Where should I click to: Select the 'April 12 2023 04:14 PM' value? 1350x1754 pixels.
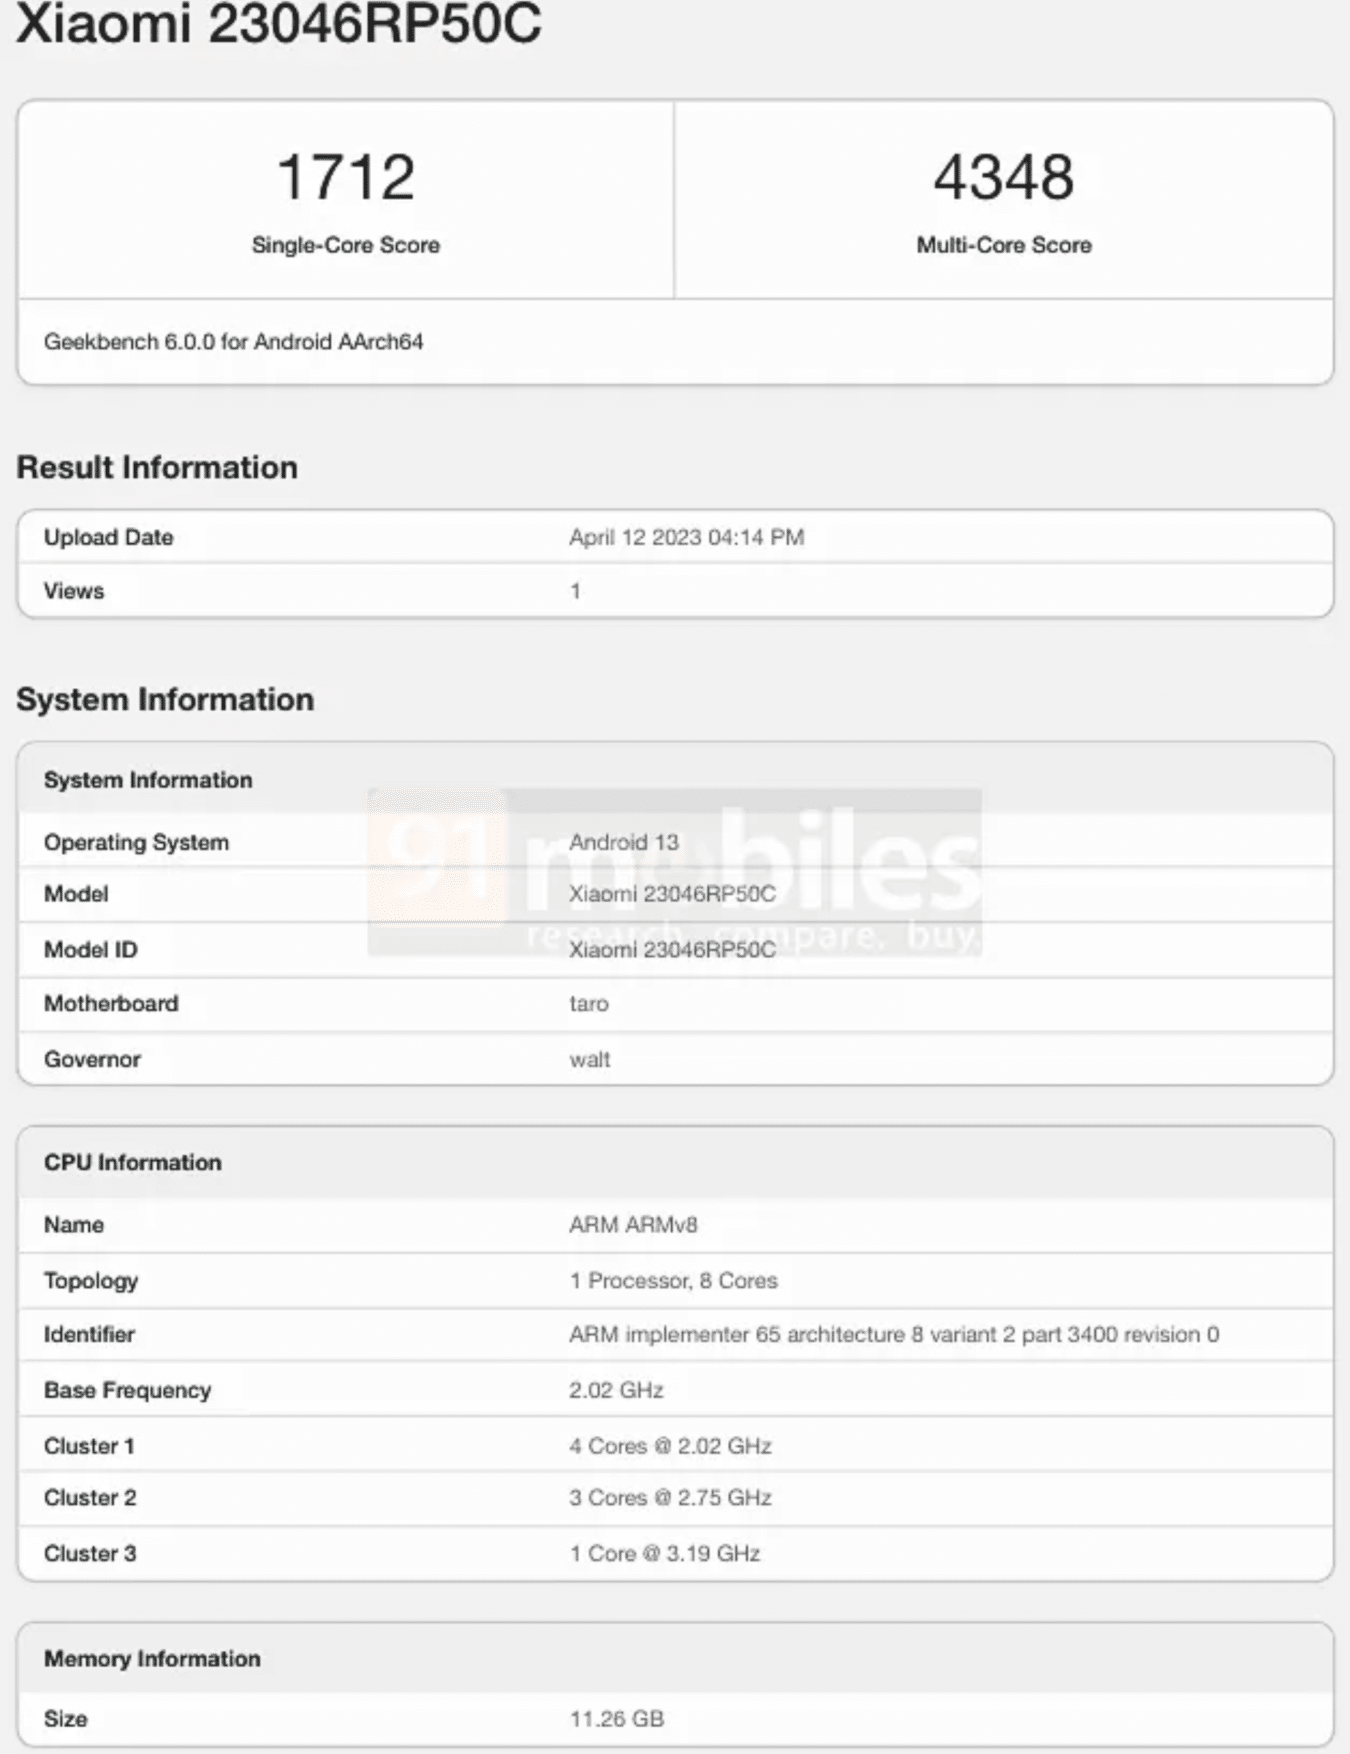tap(686, 537)
